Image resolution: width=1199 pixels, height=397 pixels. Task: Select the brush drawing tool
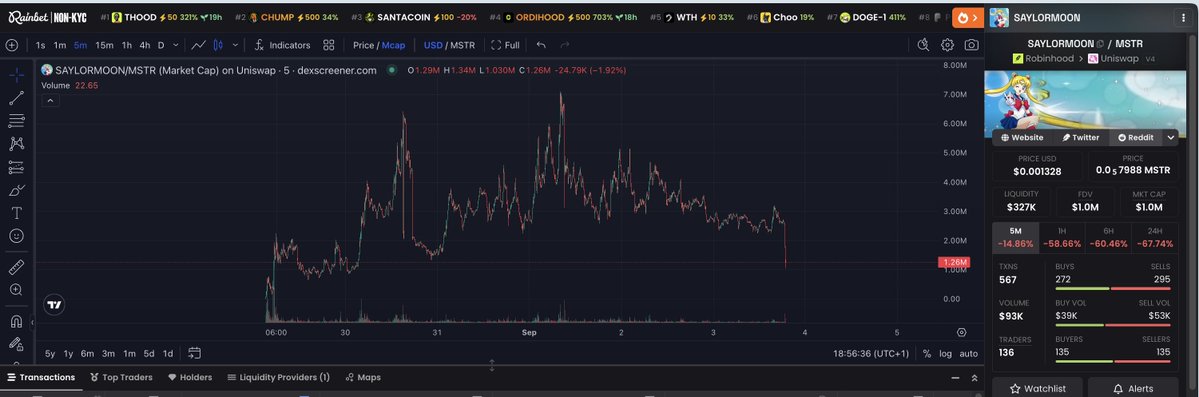click(16, 190)
